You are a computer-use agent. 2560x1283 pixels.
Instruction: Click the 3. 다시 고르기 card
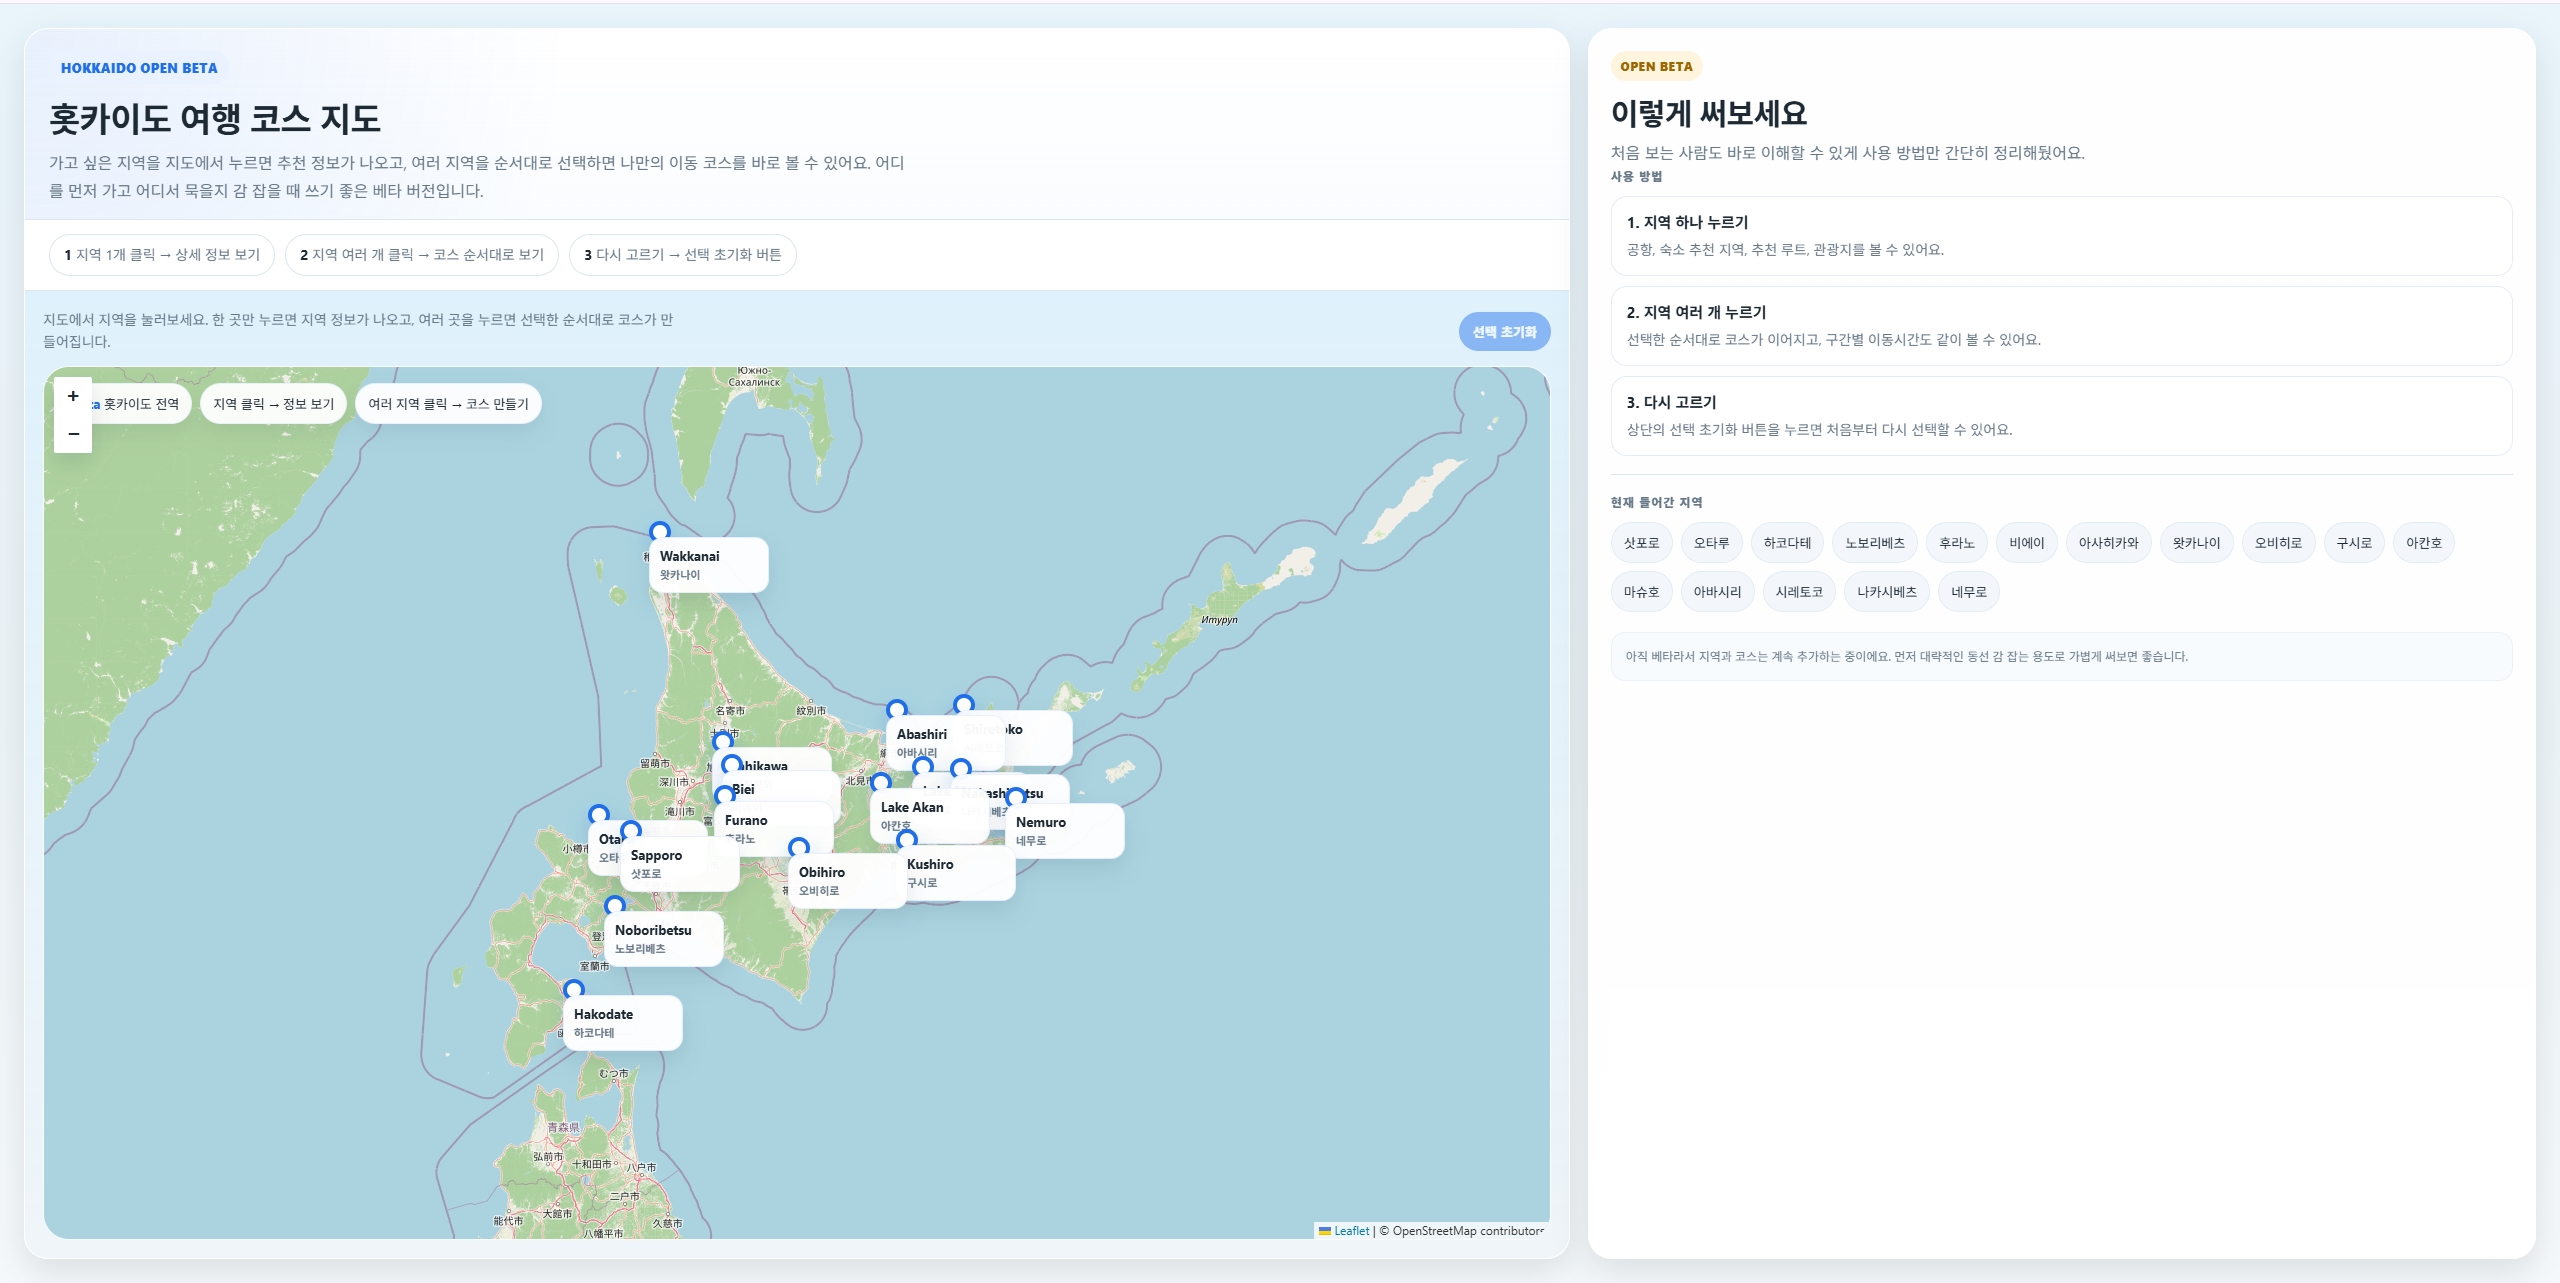click(x=2061, y=416)
